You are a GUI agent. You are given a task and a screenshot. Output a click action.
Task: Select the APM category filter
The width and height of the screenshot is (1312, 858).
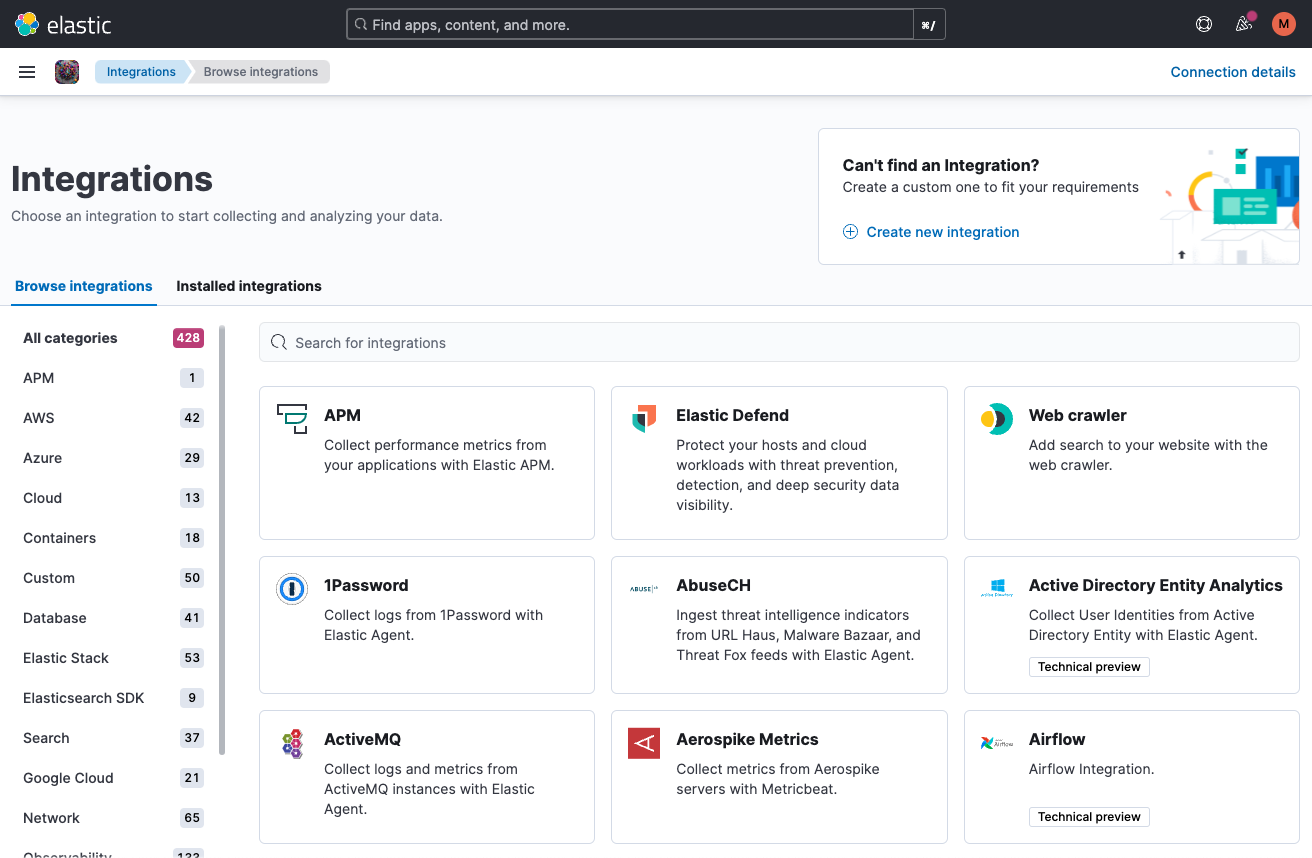(113, 378)
